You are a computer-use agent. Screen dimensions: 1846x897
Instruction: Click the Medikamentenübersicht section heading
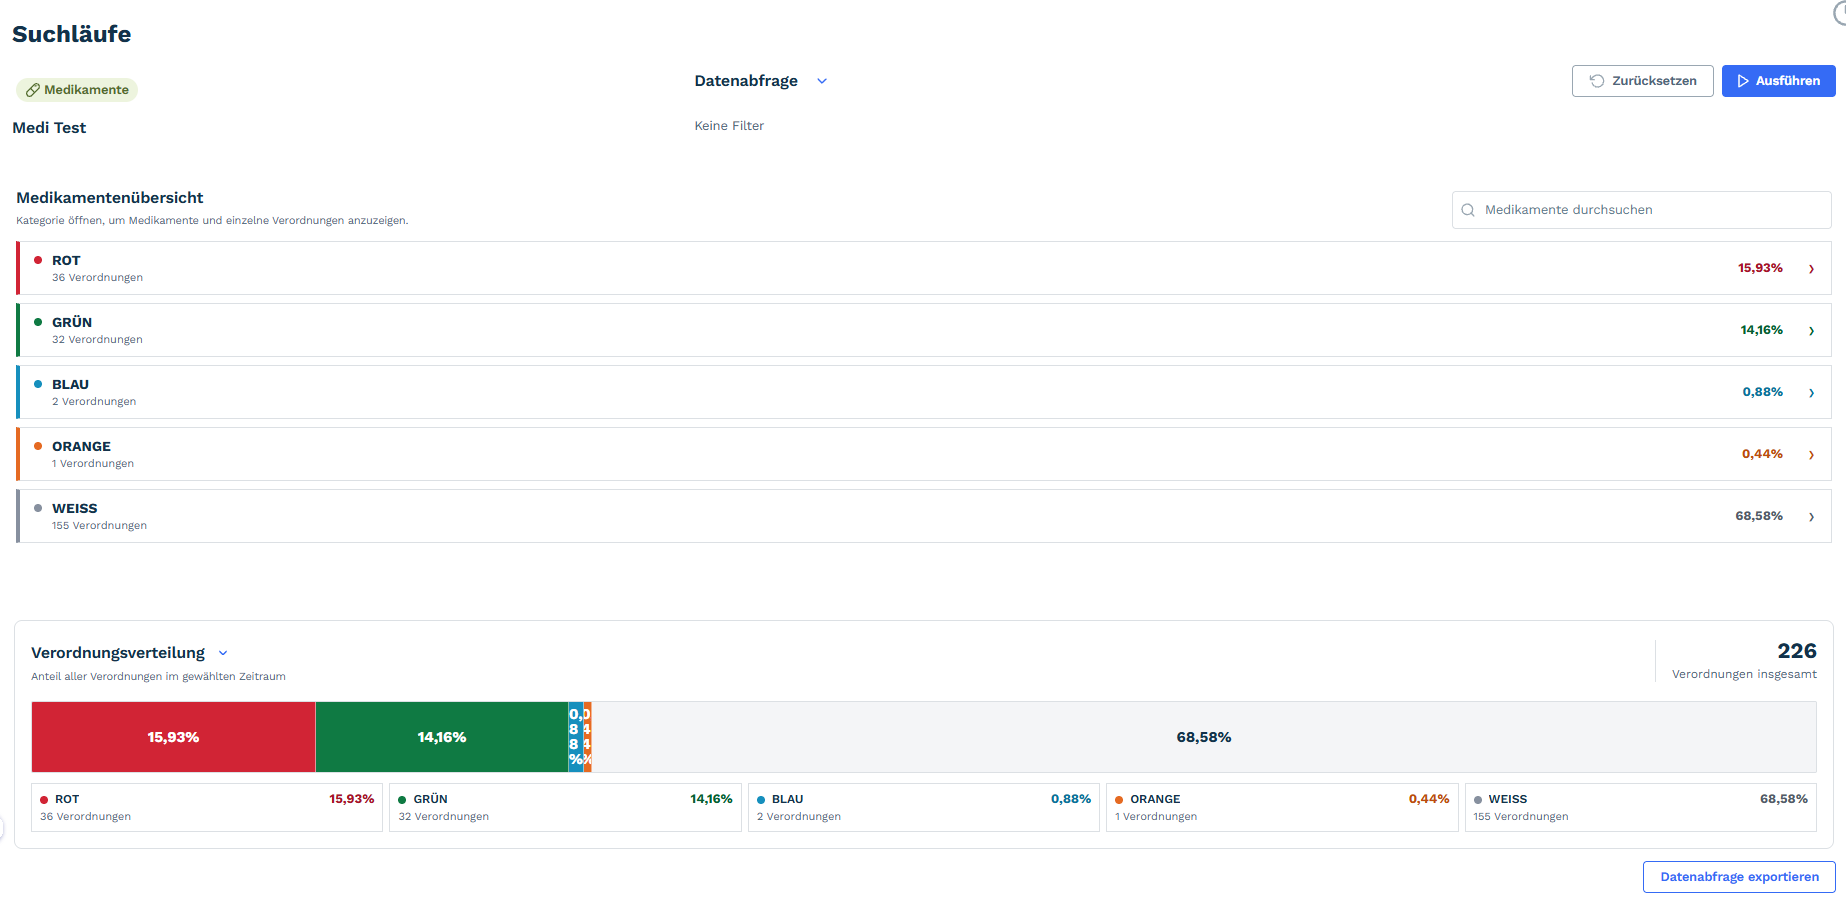pyautogui.click(x=110, y=198)
